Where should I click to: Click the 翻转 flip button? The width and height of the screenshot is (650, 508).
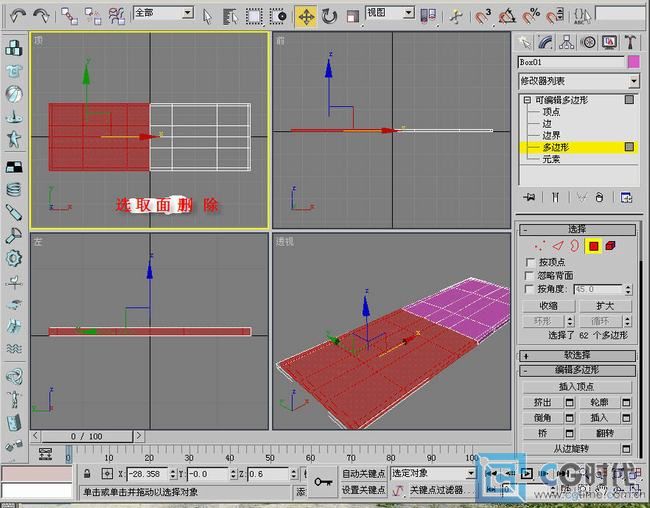[605, 433]
